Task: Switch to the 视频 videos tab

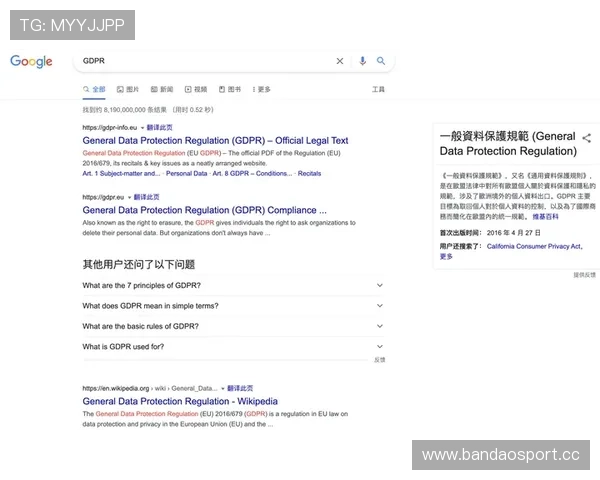Action: click(x=196, y=89)
